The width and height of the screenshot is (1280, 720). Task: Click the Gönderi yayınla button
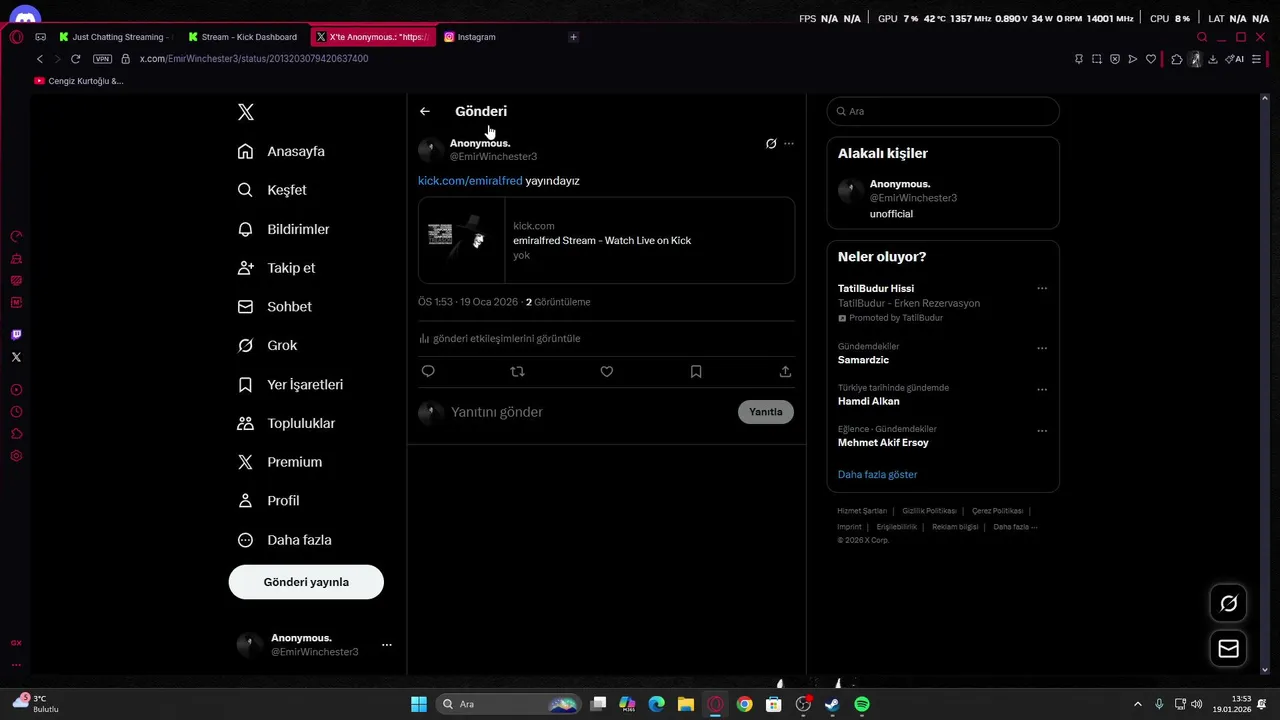point(306,582)
